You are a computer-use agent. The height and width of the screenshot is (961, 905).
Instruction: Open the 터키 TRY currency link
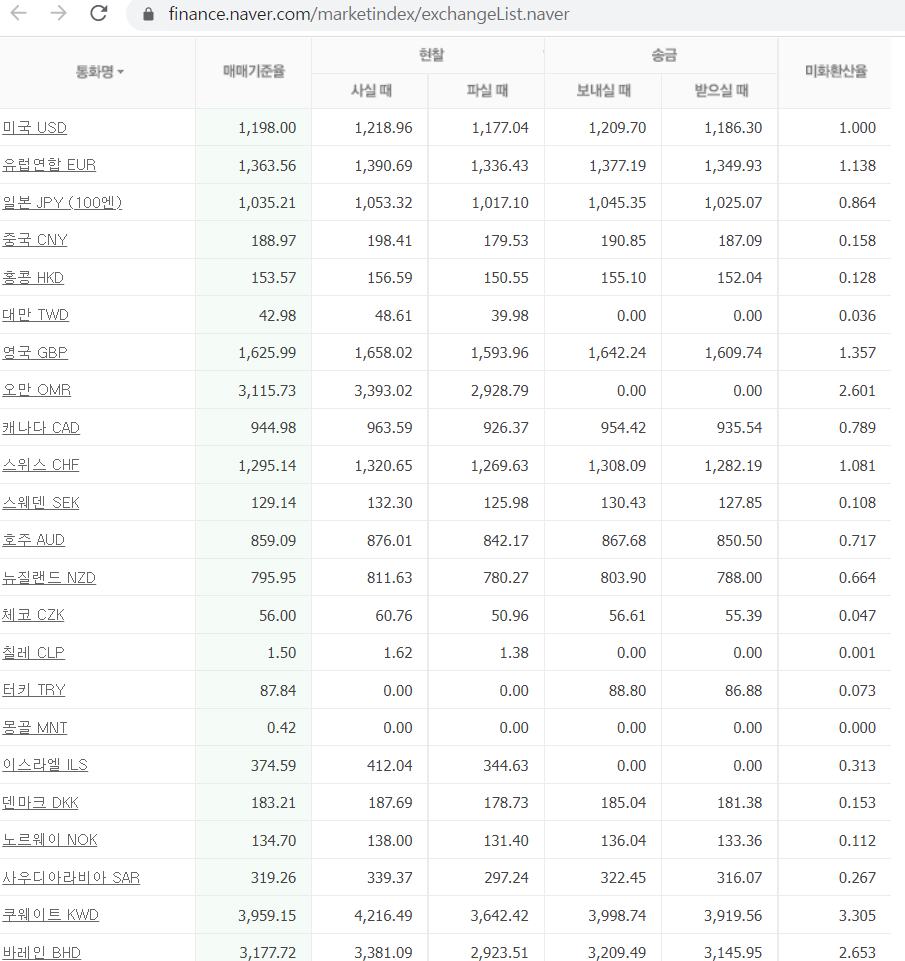click(34, 690)
